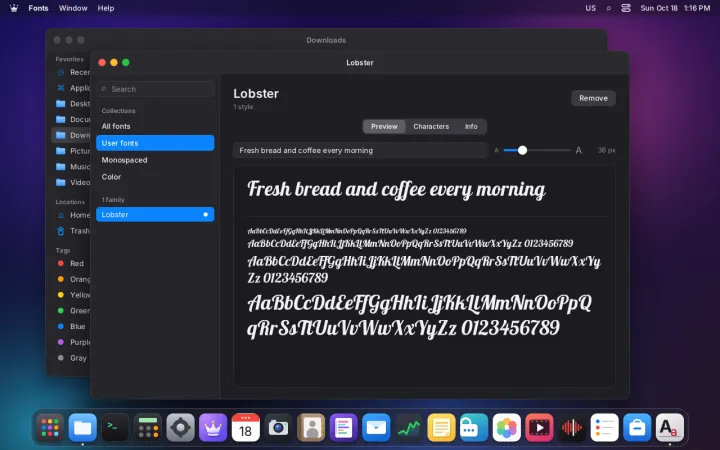
Task: Open control center in menu bar
Action: pyautogui.click(x=625, y=8)
